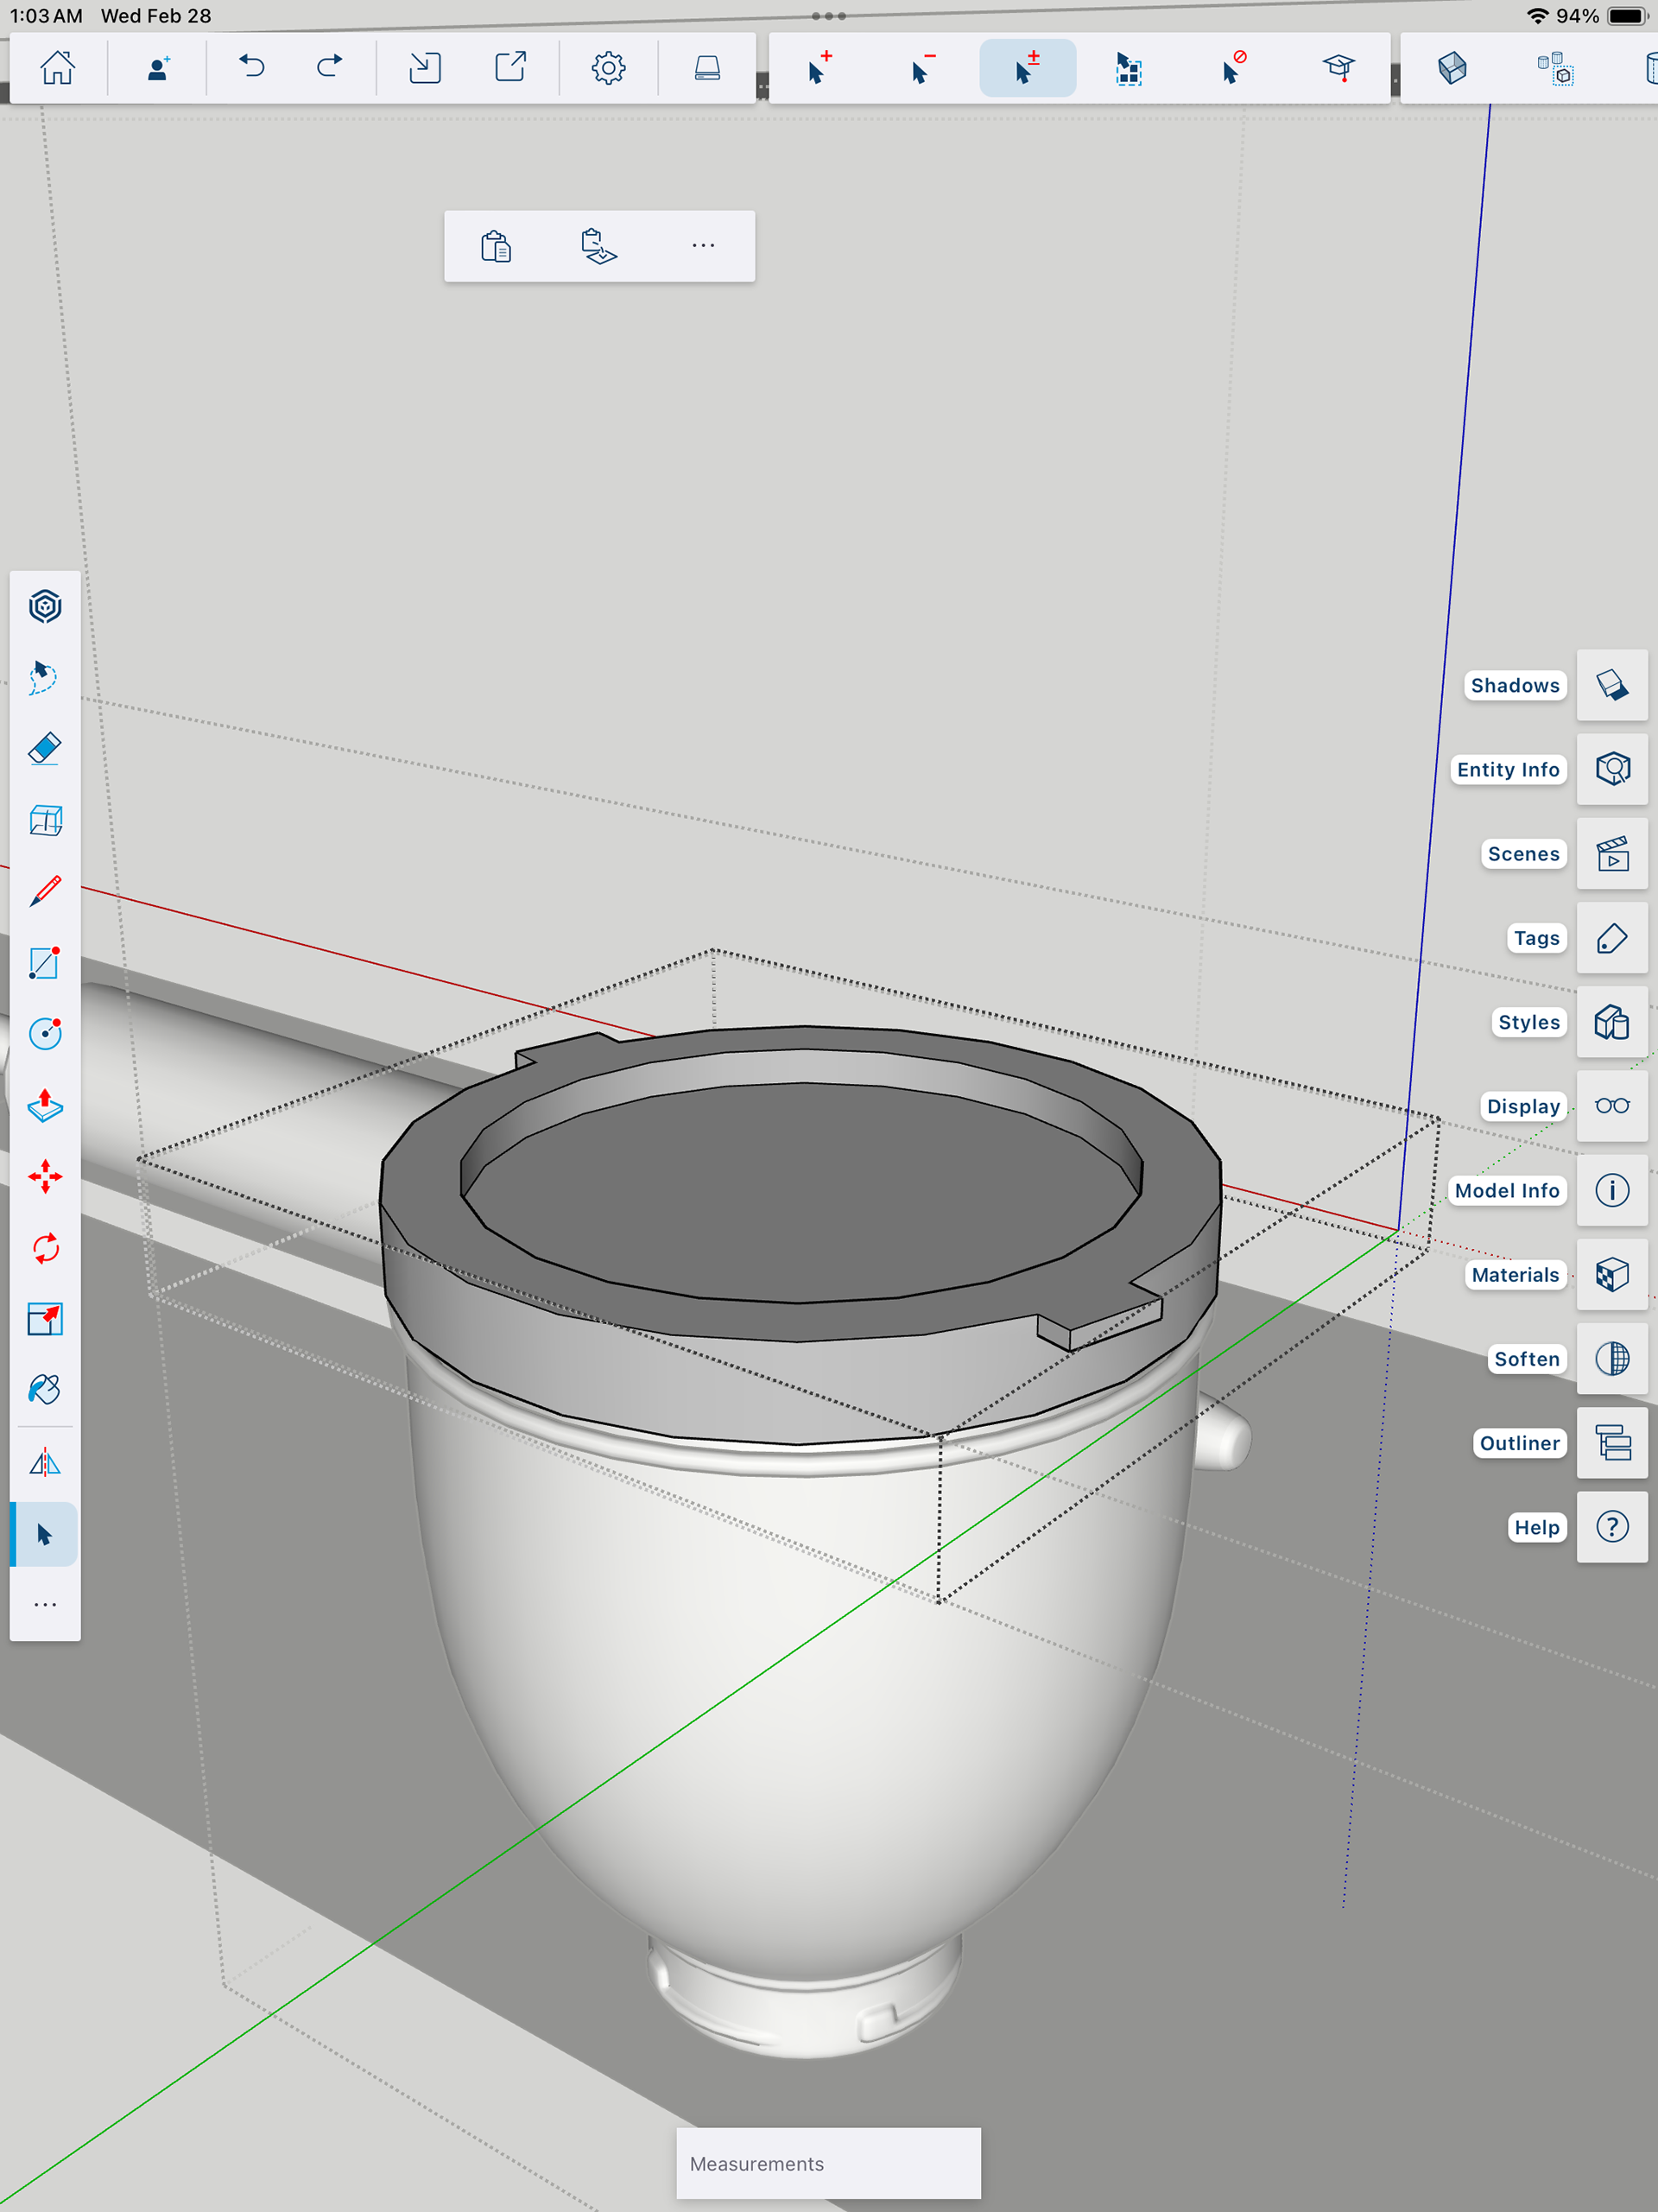Viewport: 1658px width, 2212px height.
Task: Open the Tags panel
Action: point(1611,938)
